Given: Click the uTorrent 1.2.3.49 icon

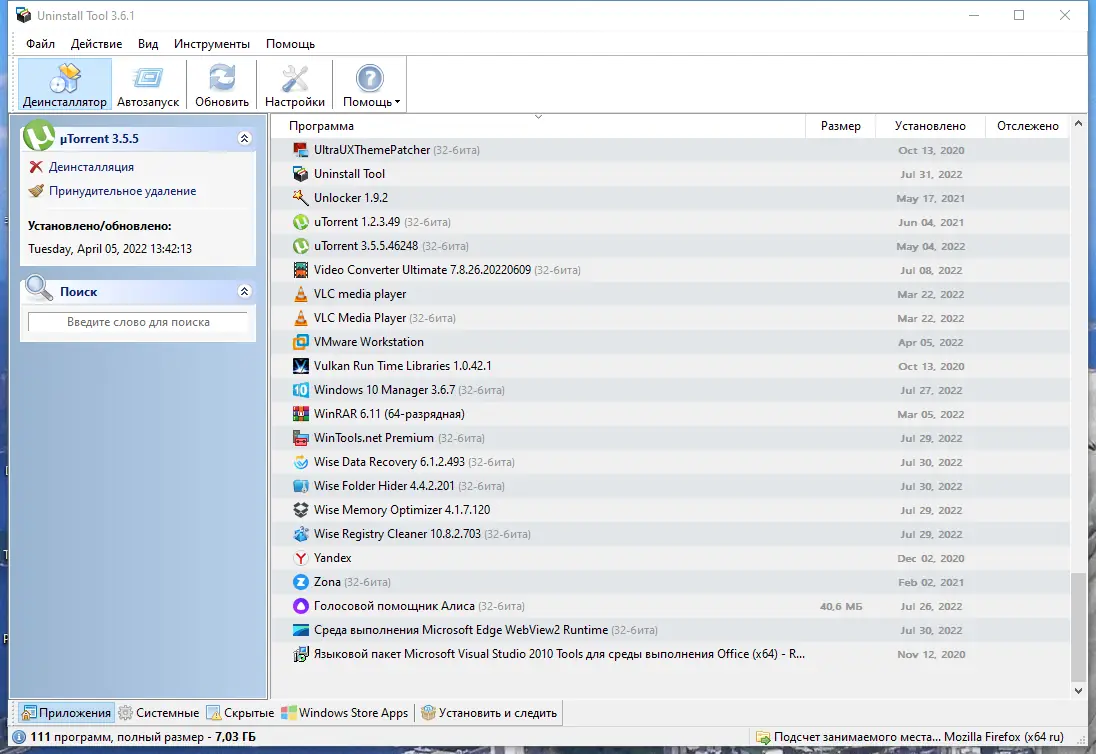Looking at the screenshot, I should tap(301, 222).
